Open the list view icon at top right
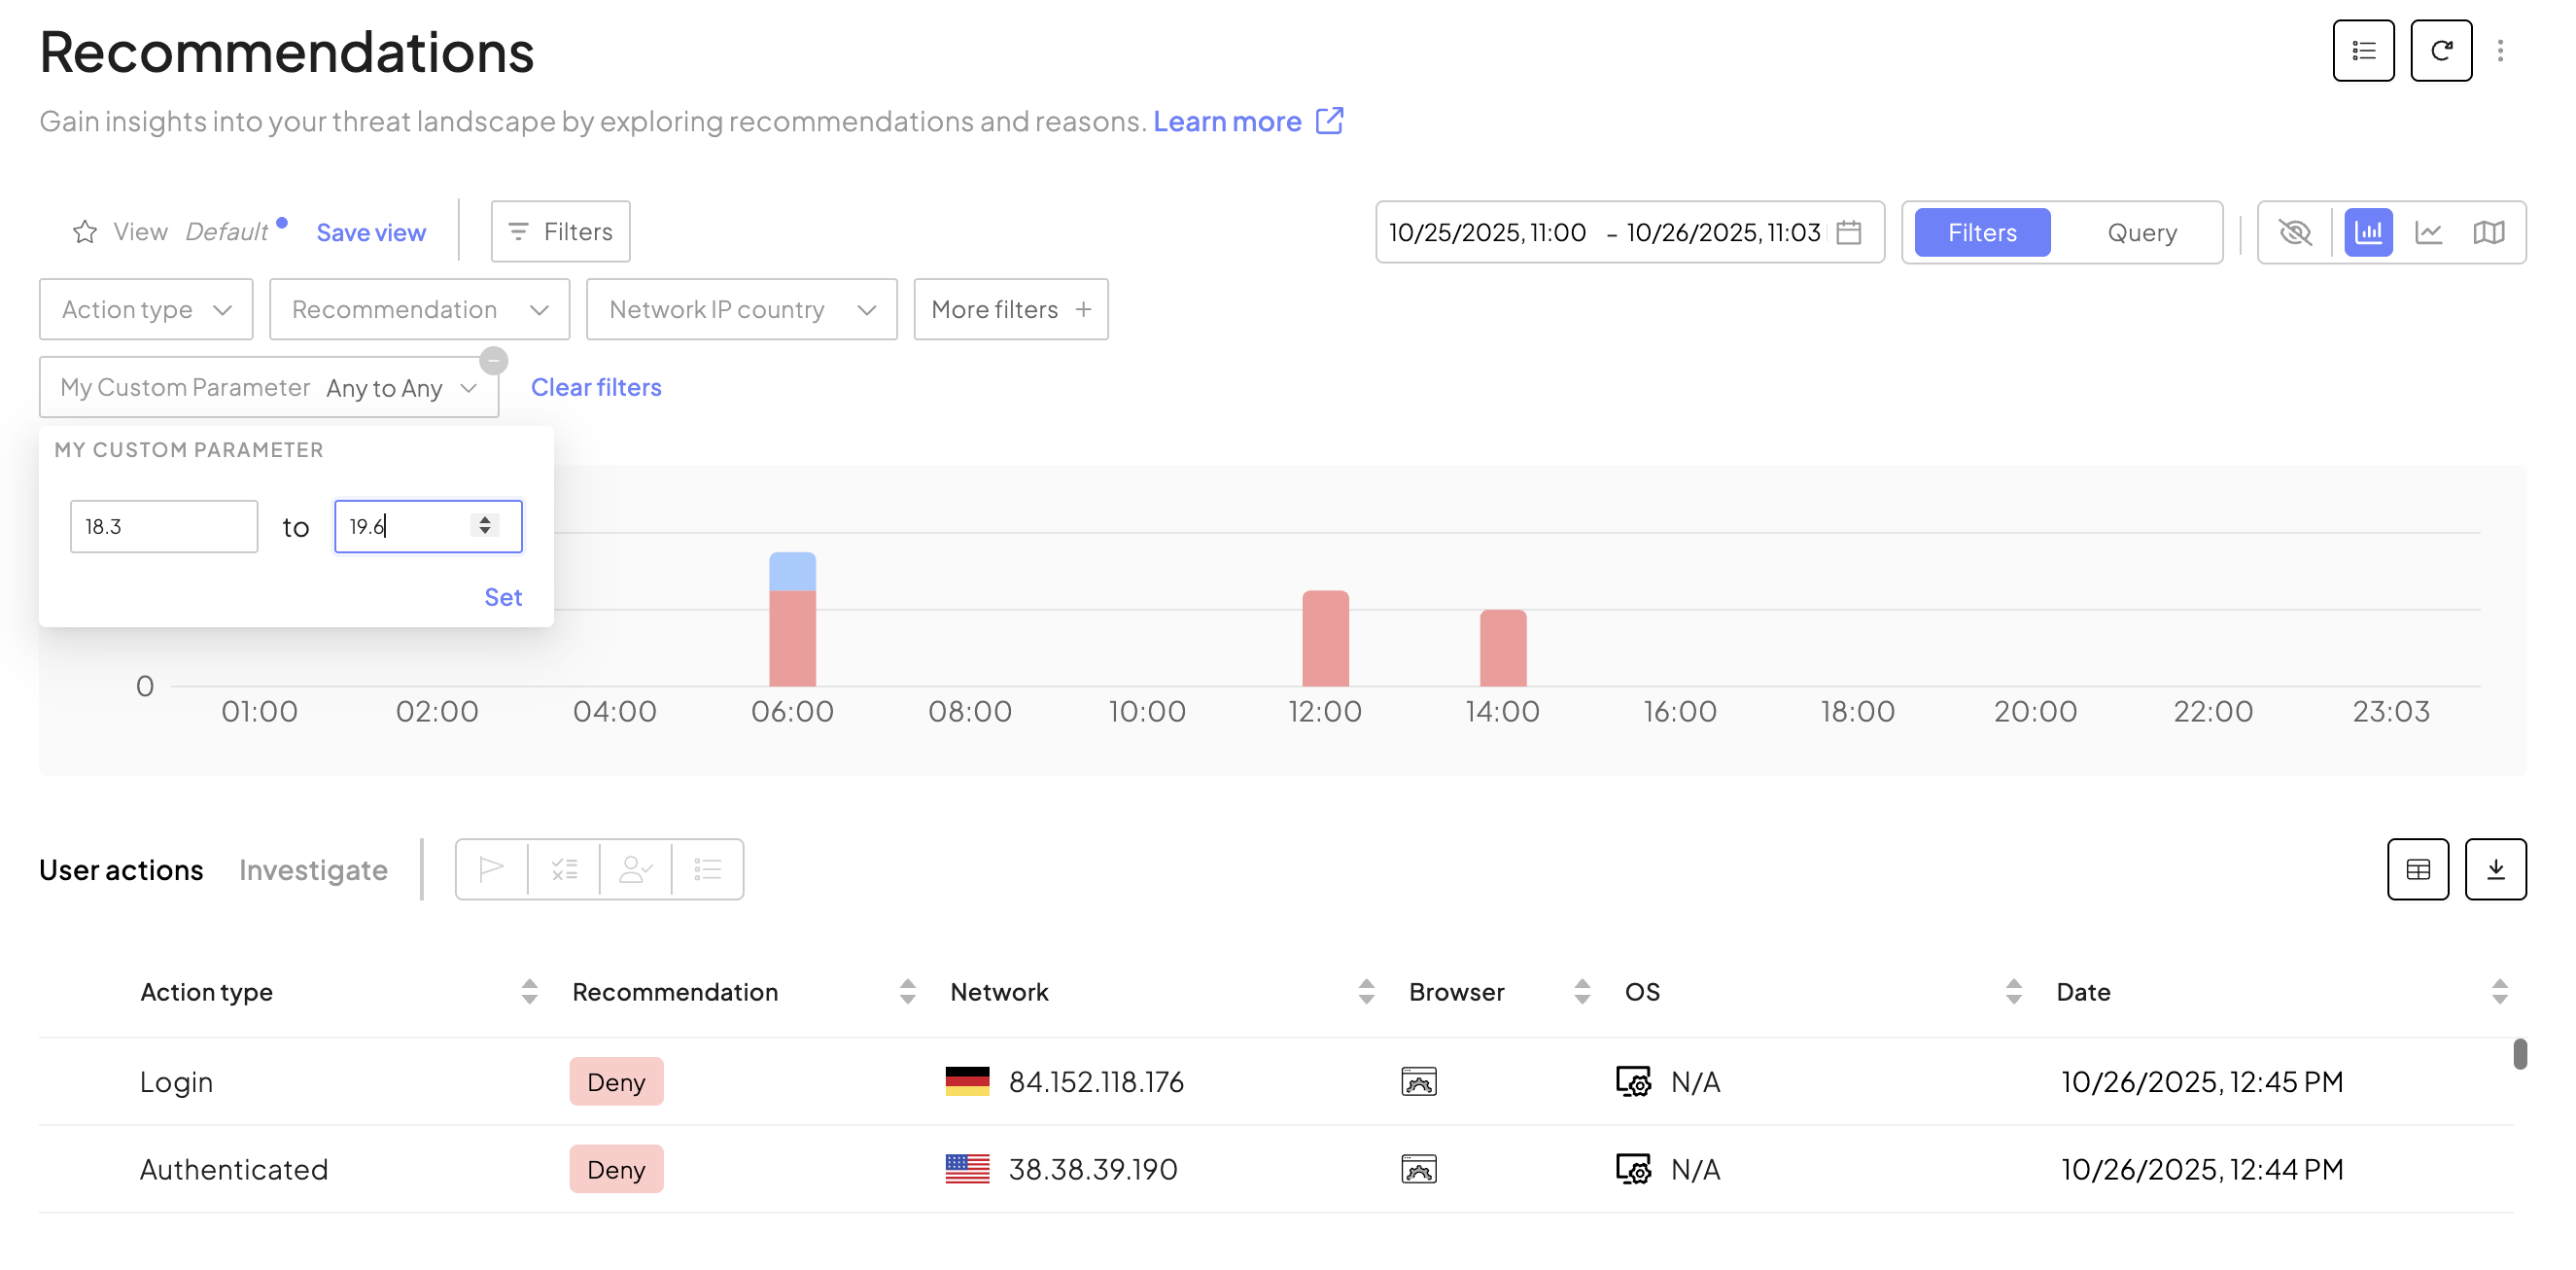The image size is (2576, 1270). 2362,51
